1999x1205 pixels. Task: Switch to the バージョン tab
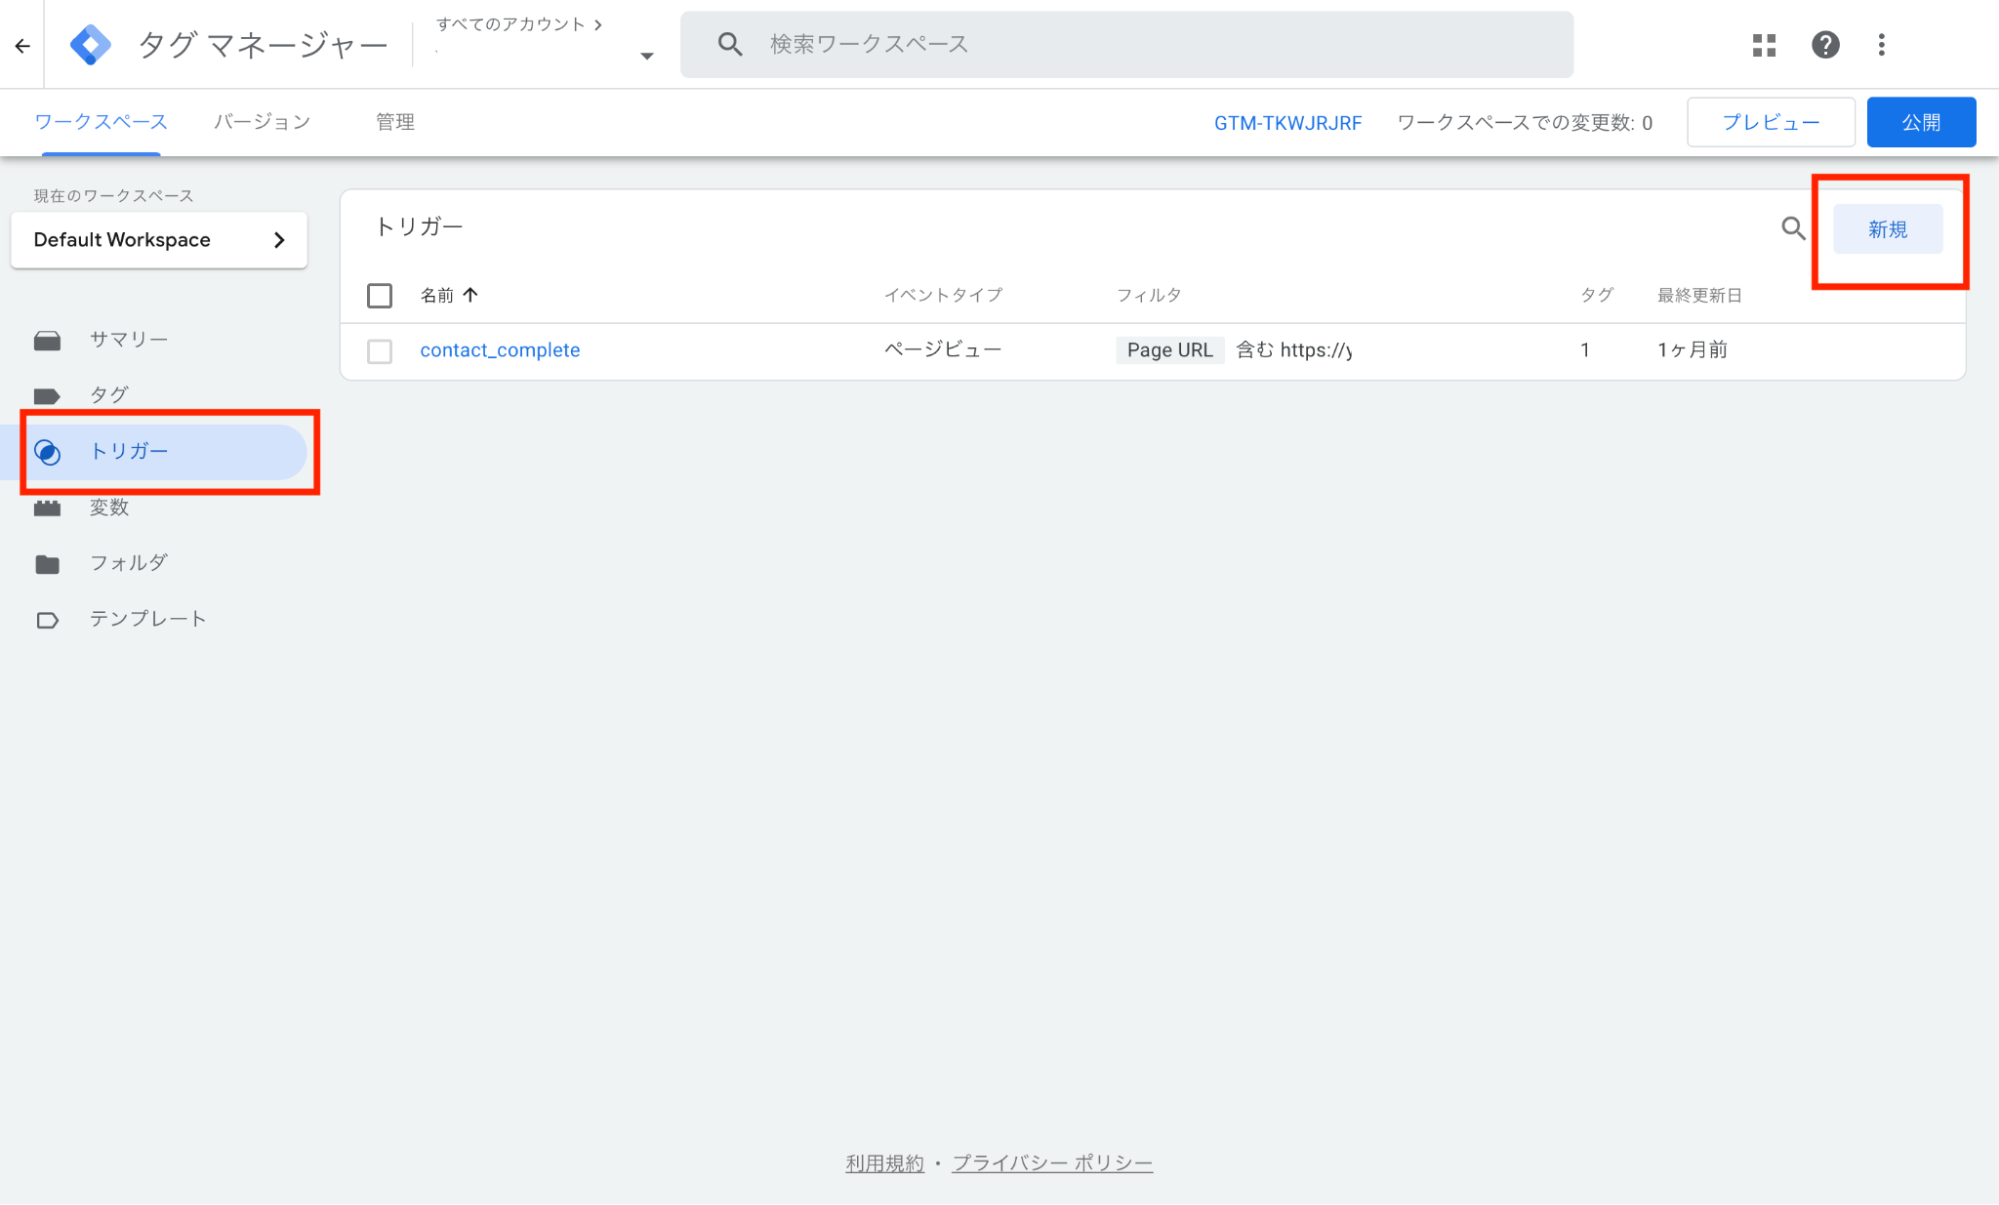[x=262, y=122]
